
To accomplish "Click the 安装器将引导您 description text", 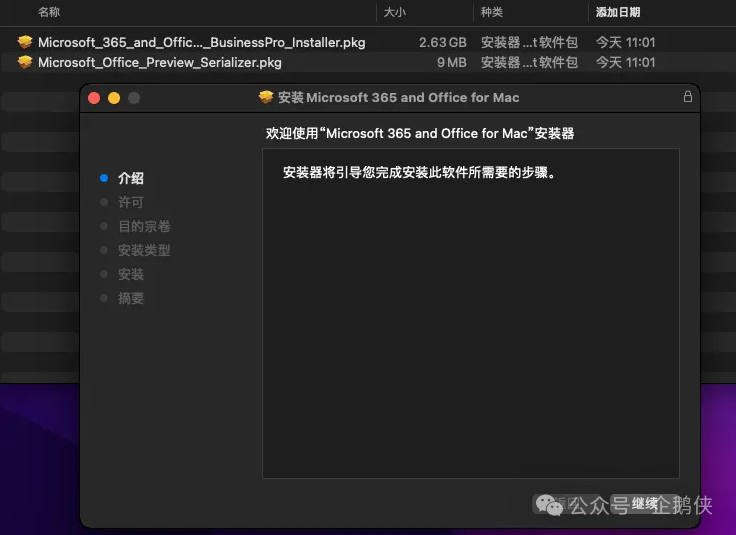I will tap(419, 173).
